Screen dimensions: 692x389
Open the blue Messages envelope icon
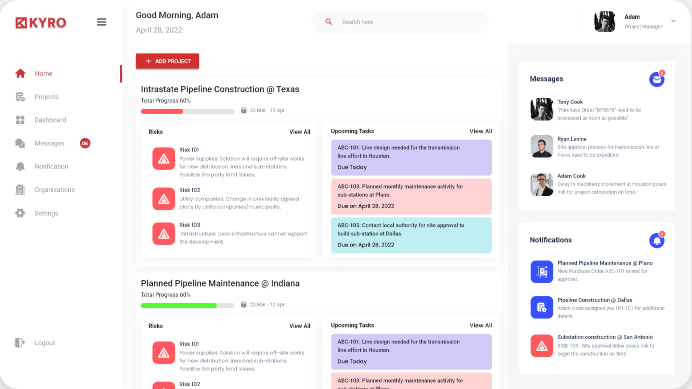[x=657, y=79]
